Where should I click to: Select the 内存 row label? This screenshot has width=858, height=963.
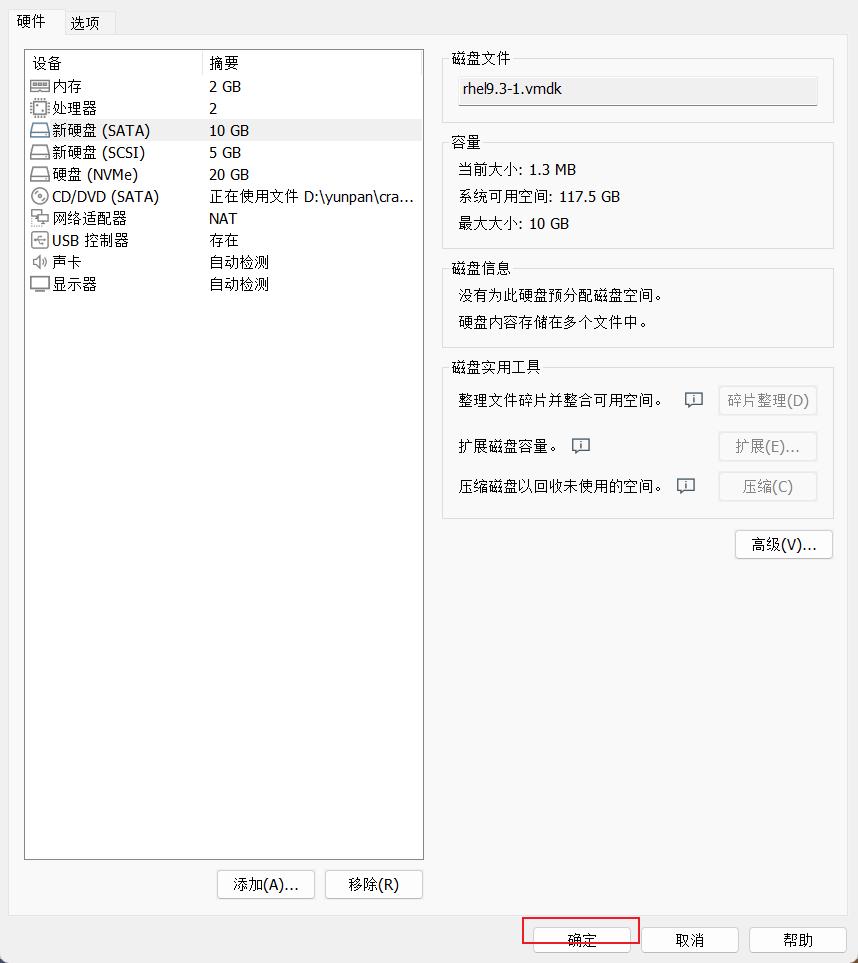click(x=67, y=87)
